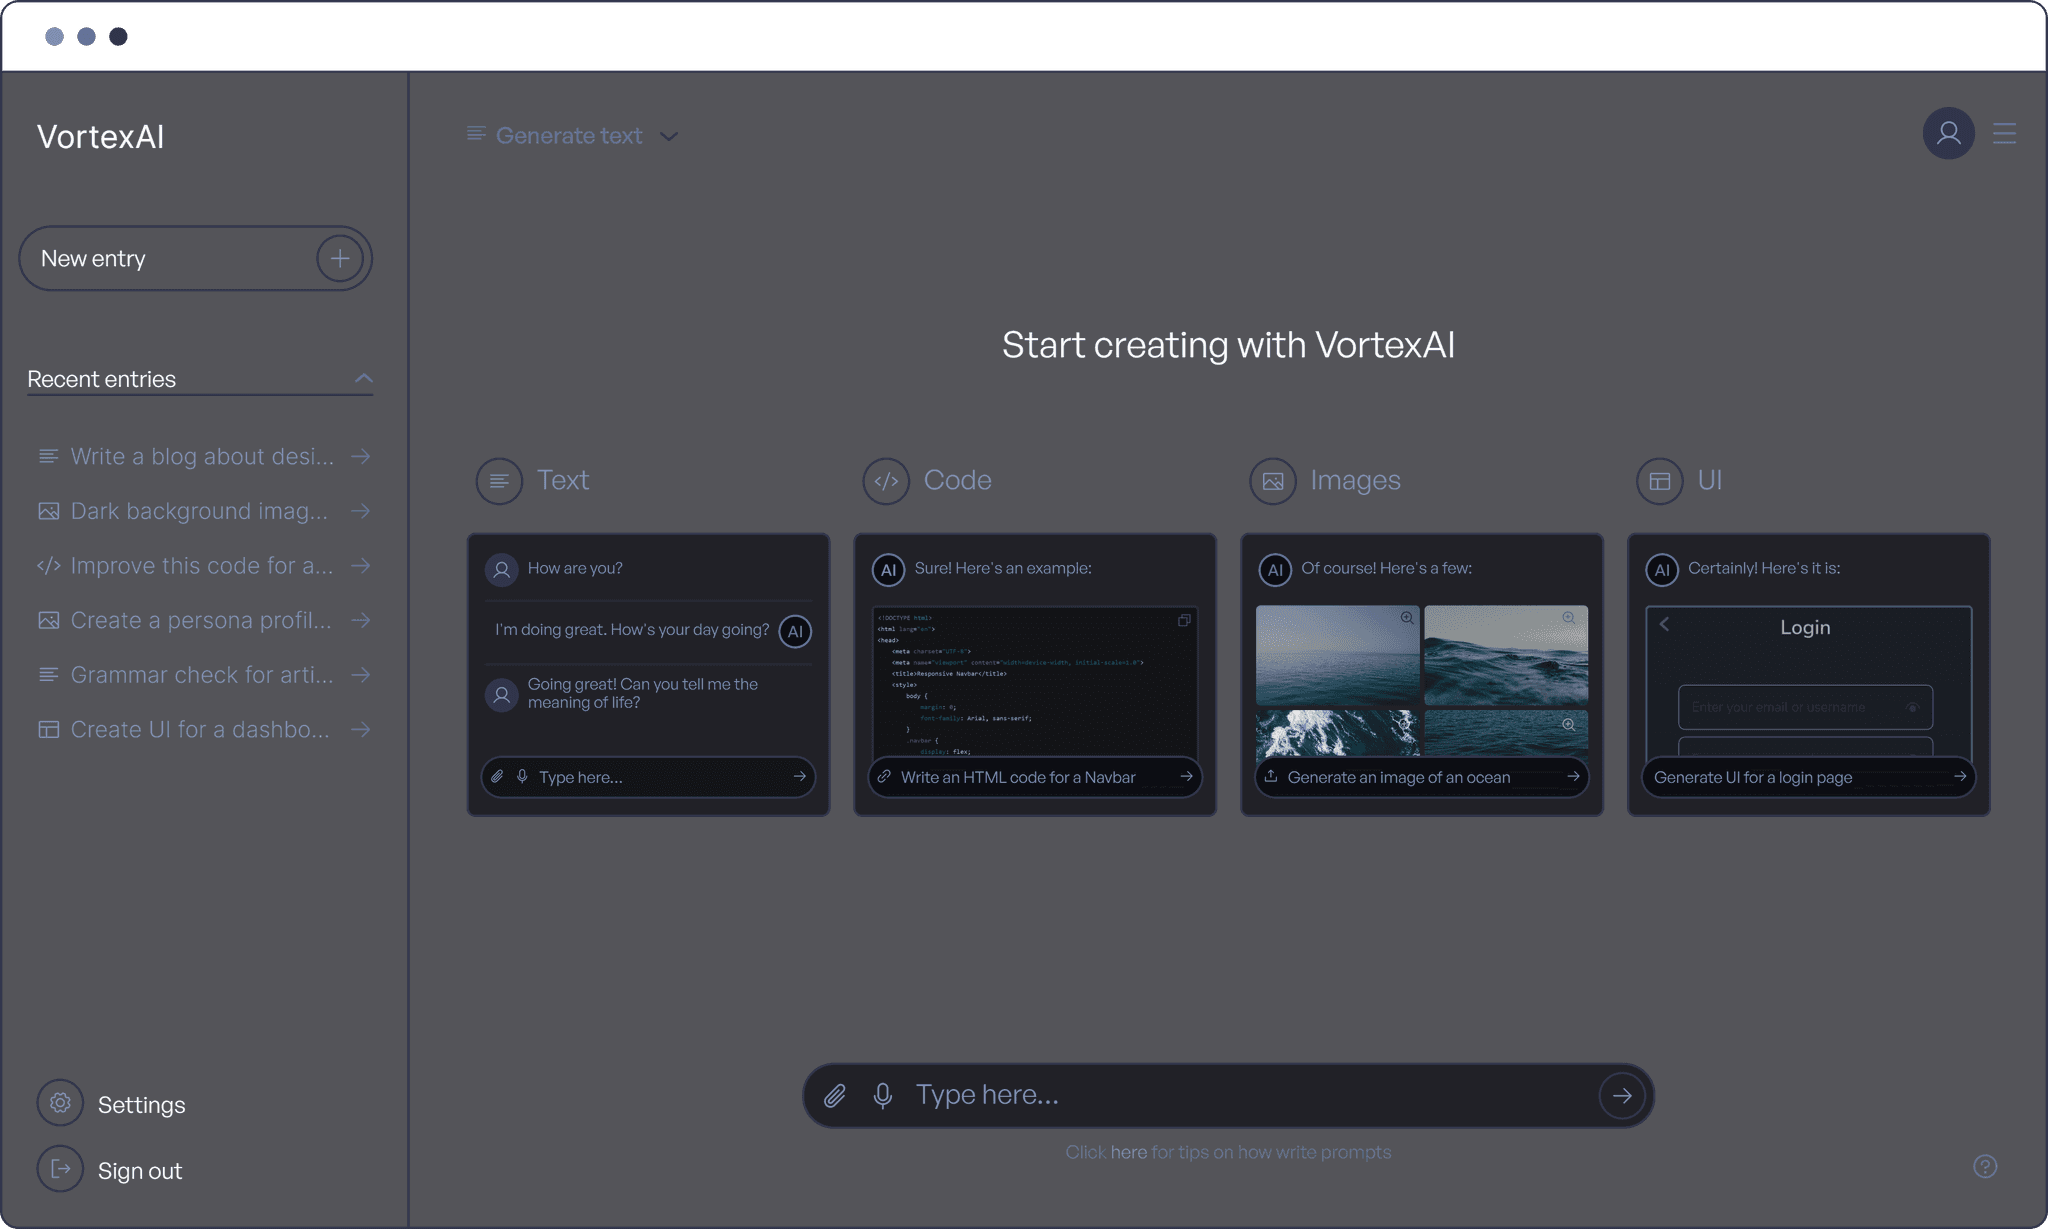The height and width of the screenshot is (1229, 2048).
Task: Open 'Write a blog about desi...' entry
Action: [x=203, y=457]
